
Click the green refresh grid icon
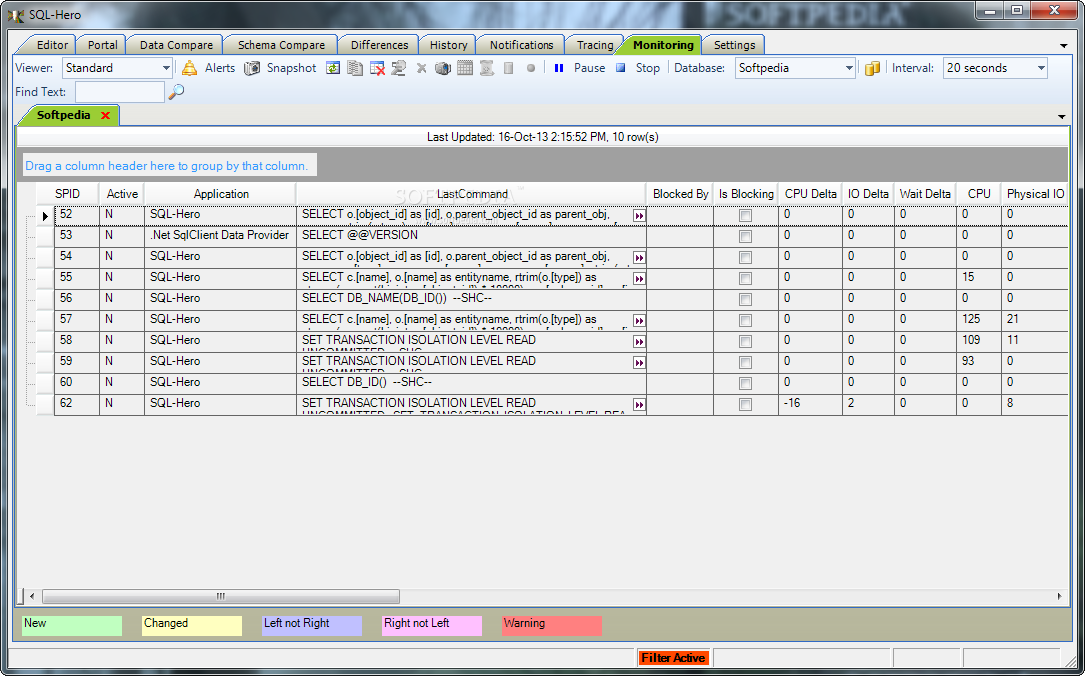click(333, 68)
